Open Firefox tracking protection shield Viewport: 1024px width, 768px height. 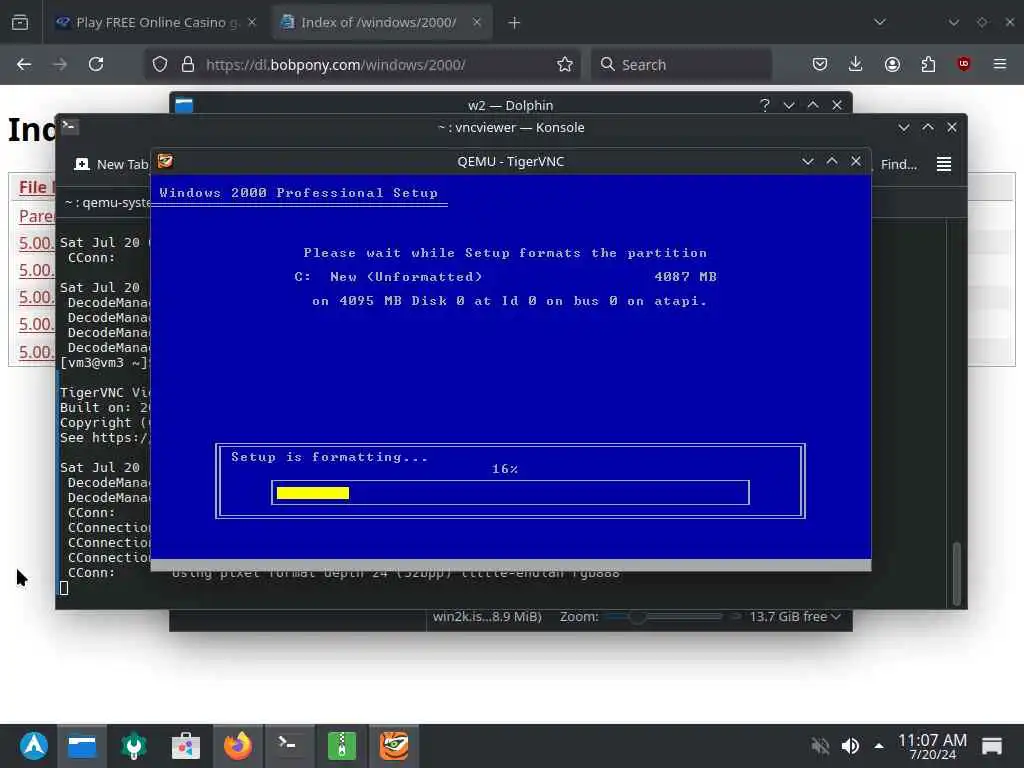(x=160, y=64)
